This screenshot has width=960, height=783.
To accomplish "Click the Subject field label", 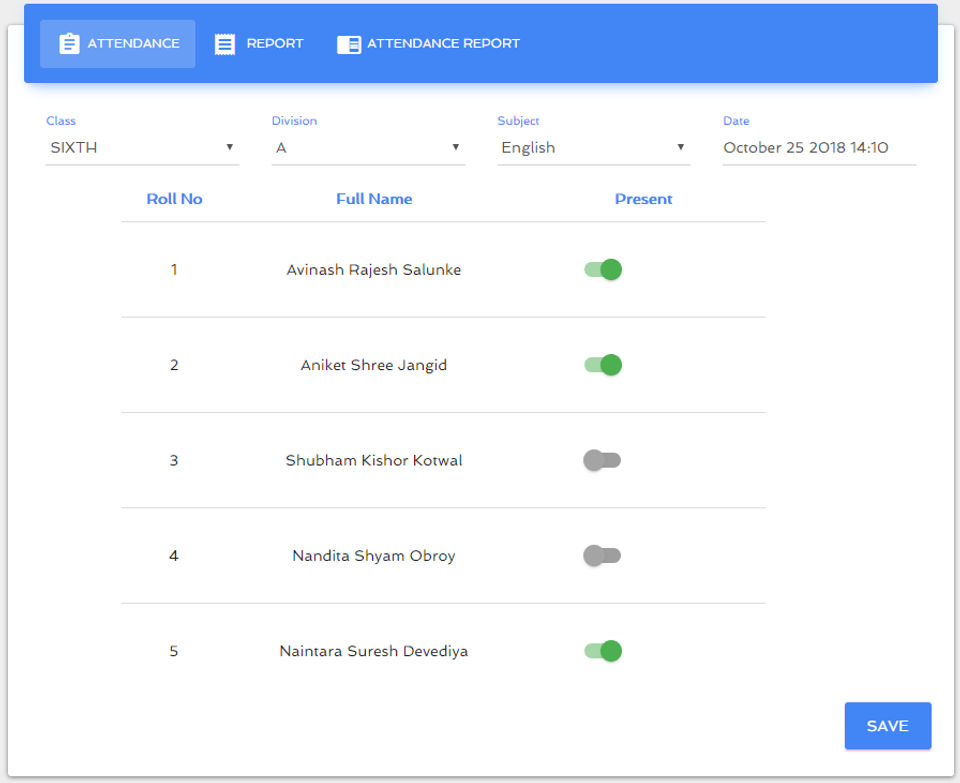I will click(519, 121).
